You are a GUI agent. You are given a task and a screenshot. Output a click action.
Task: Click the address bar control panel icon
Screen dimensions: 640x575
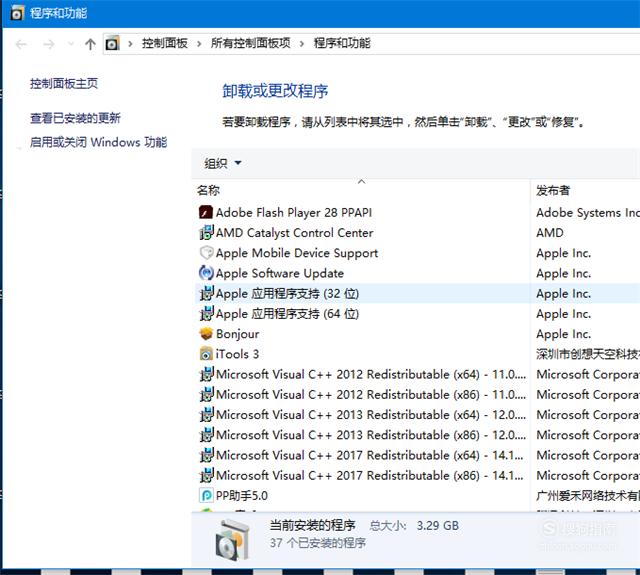[x=112, y=43]
